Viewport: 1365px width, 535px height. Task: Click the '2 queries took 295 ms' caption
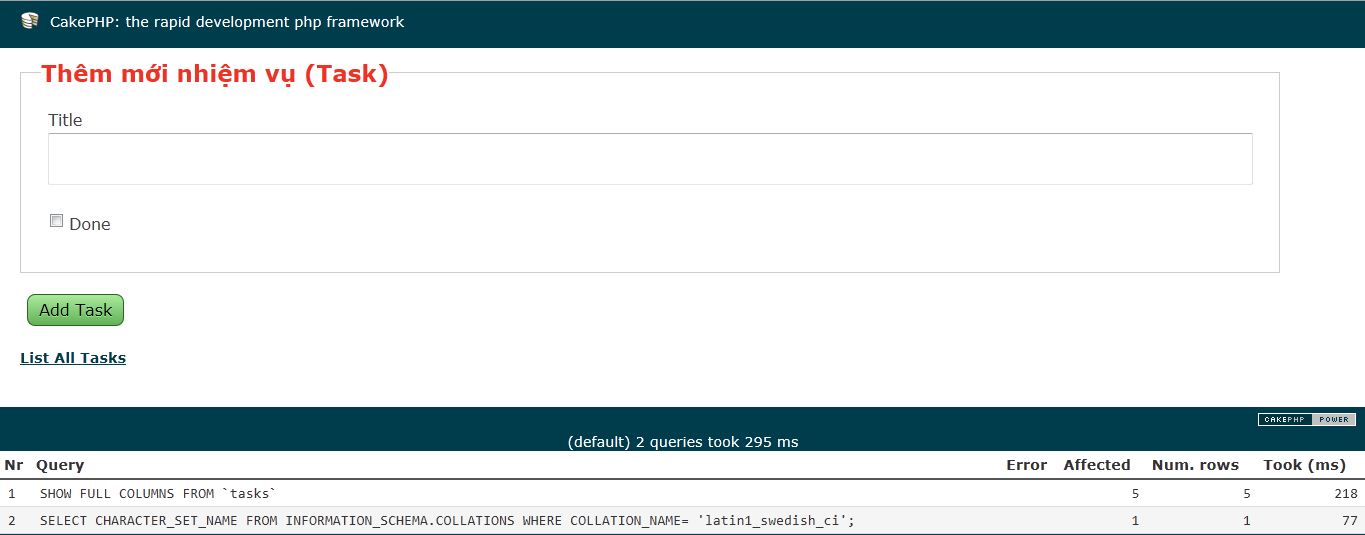[x=683, y=441]
